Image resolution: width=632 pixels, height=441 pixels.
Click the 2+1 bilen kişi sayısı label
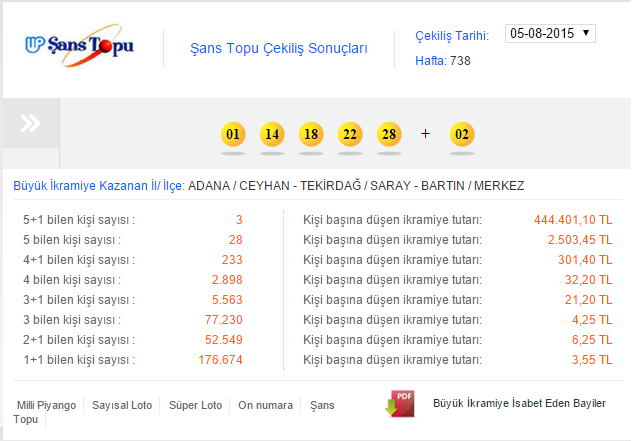(x=79, y=340)
